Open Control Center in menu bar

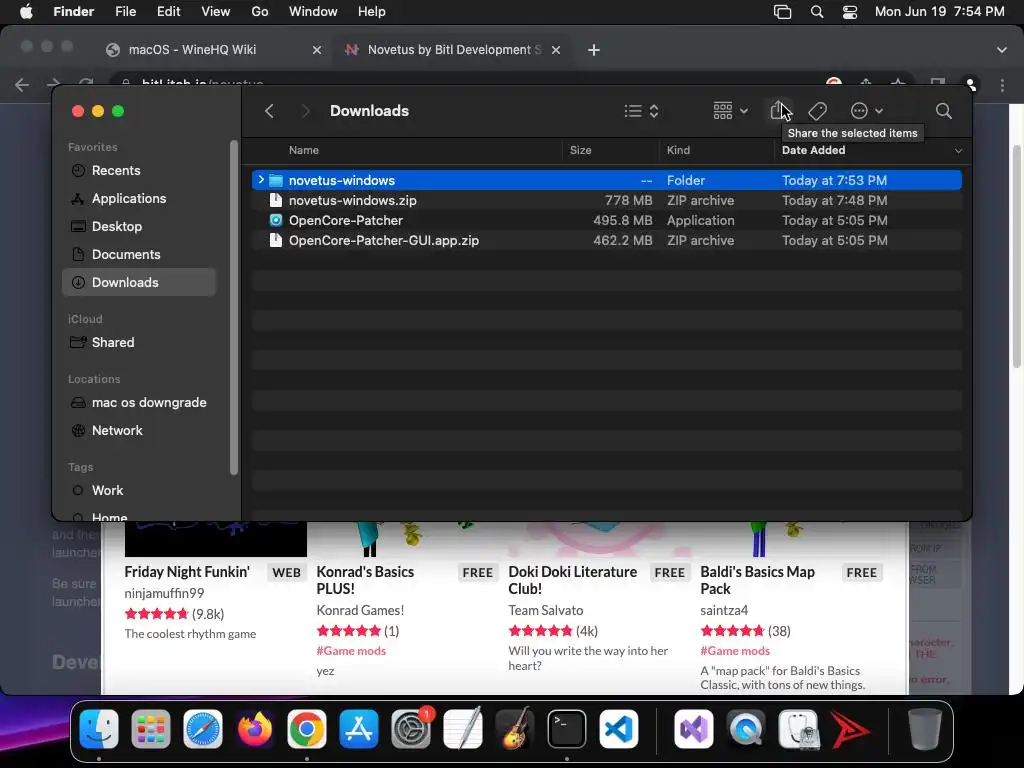[x=850, y=12]
